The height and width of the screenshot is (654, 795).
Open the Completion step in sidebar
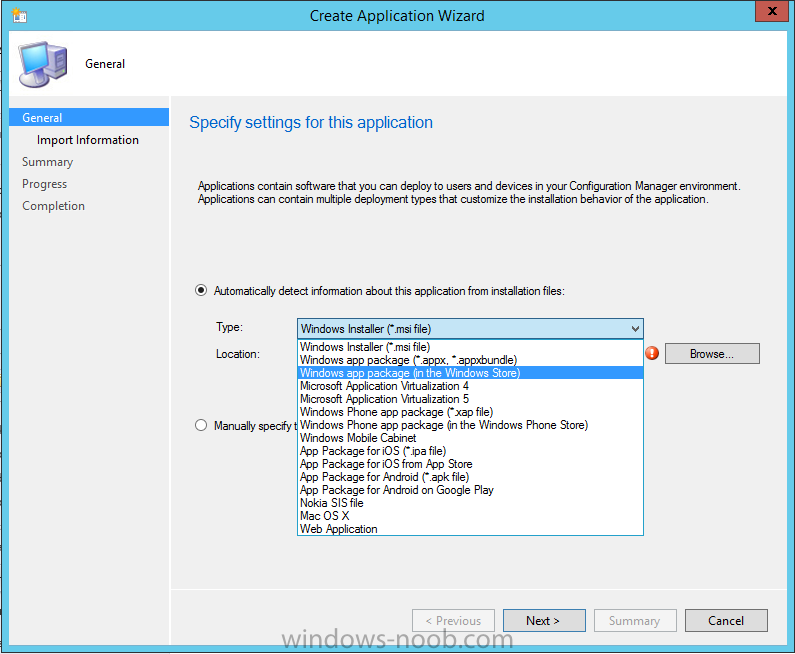53,206
